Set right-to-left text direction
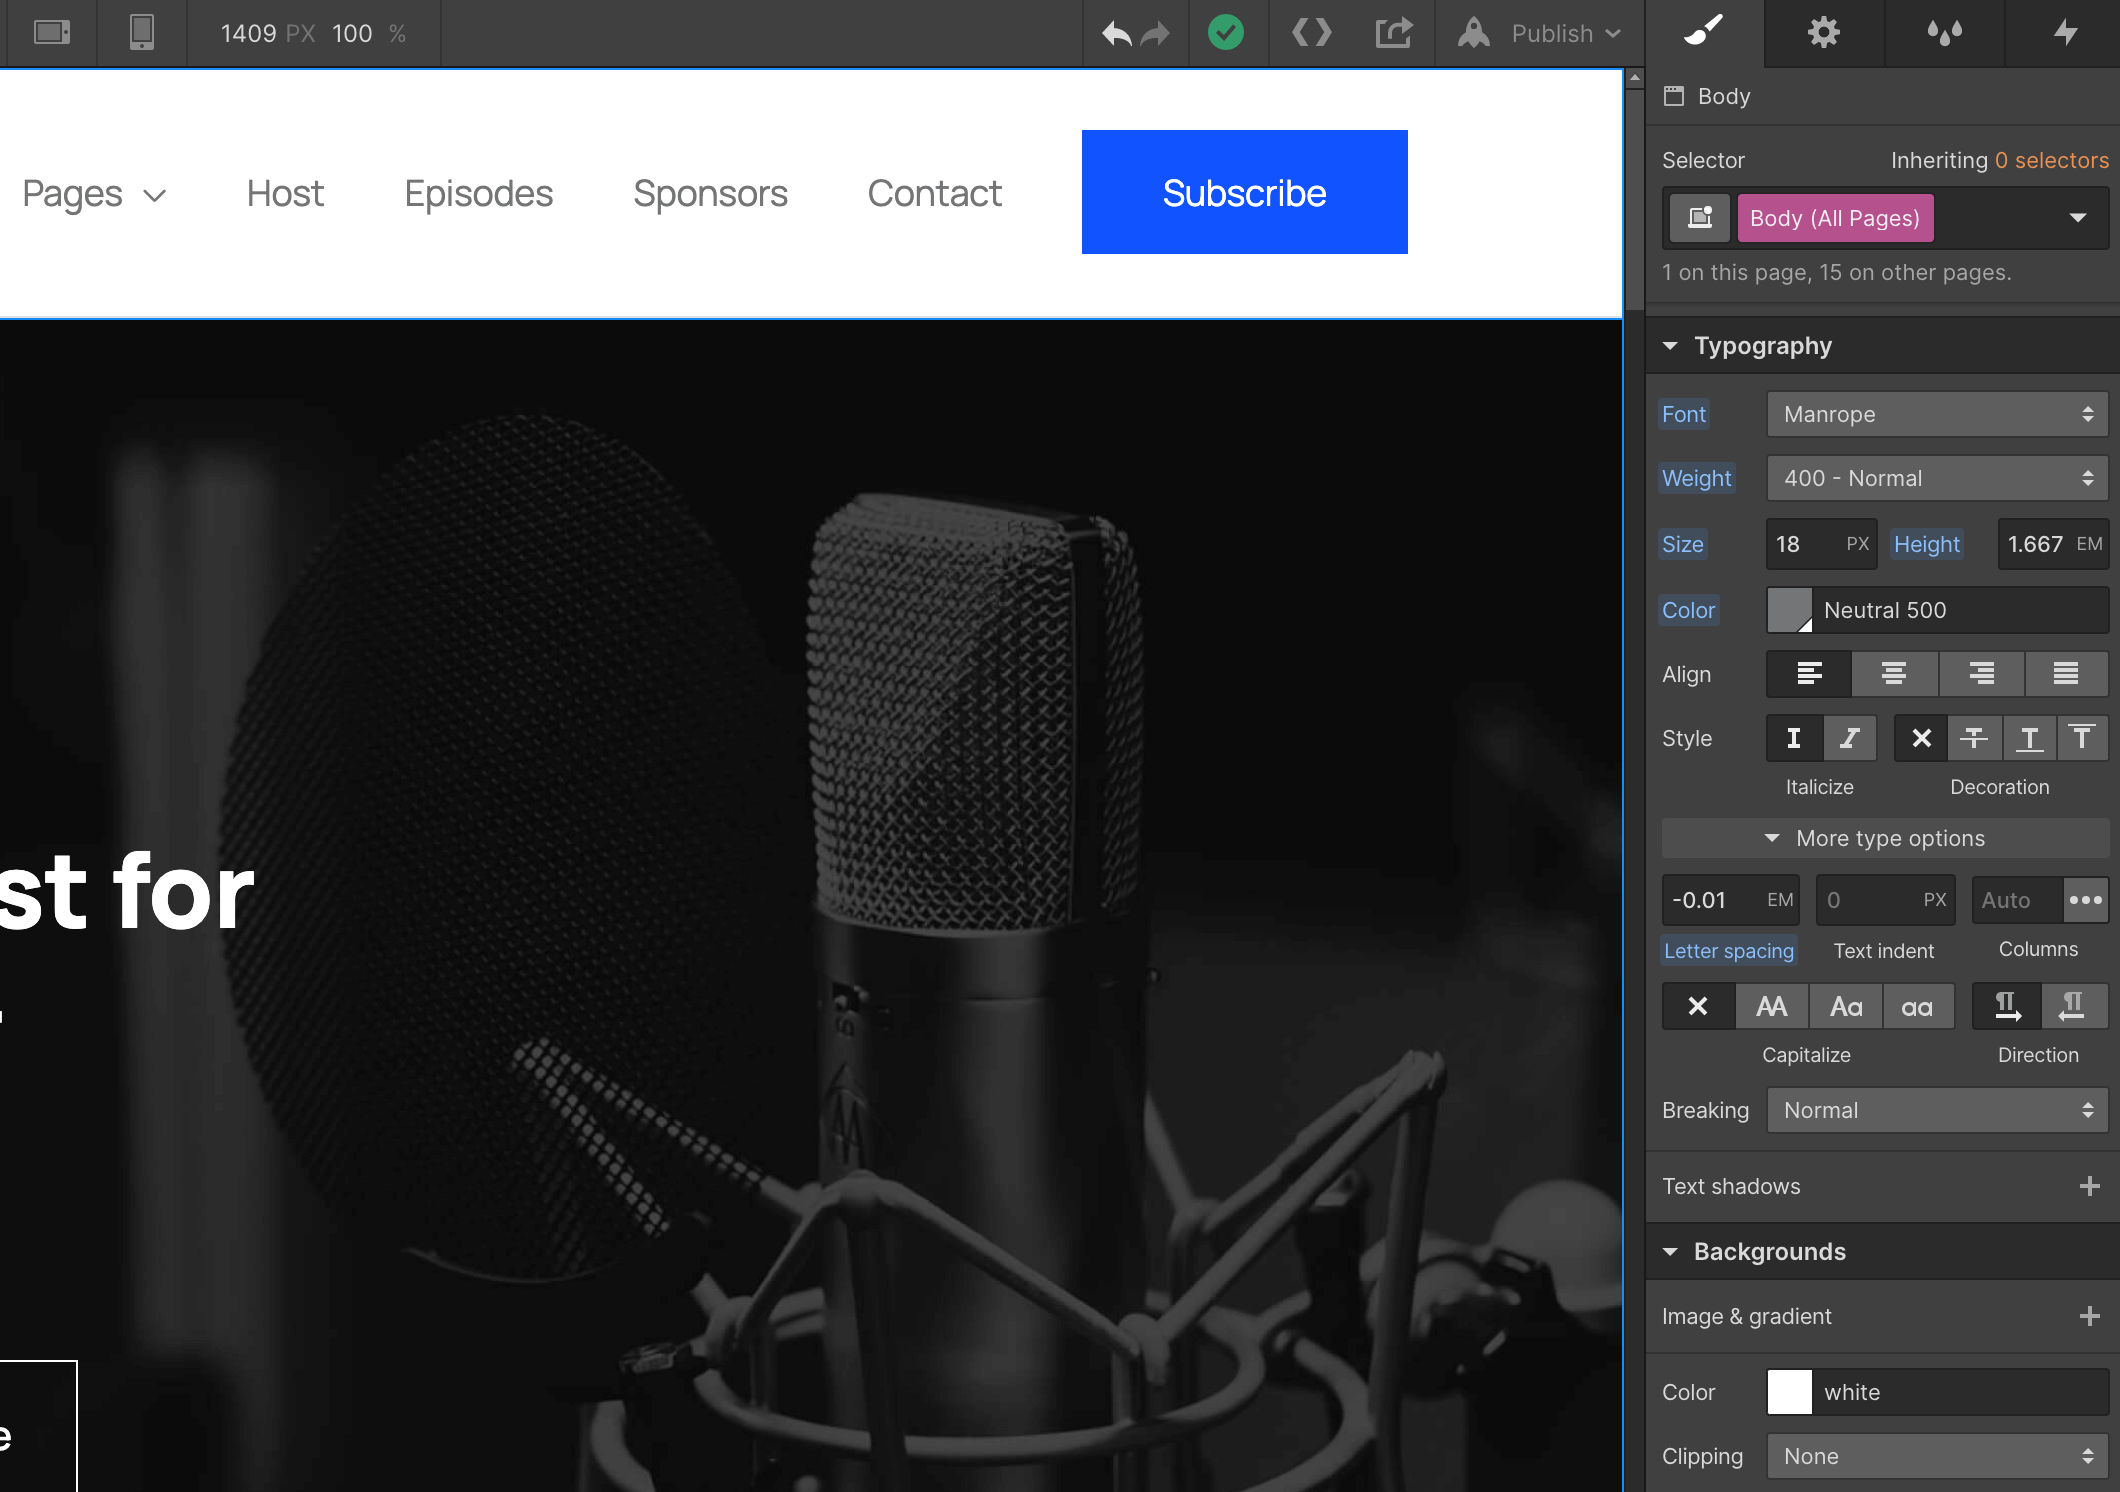 (2073, 1006)
